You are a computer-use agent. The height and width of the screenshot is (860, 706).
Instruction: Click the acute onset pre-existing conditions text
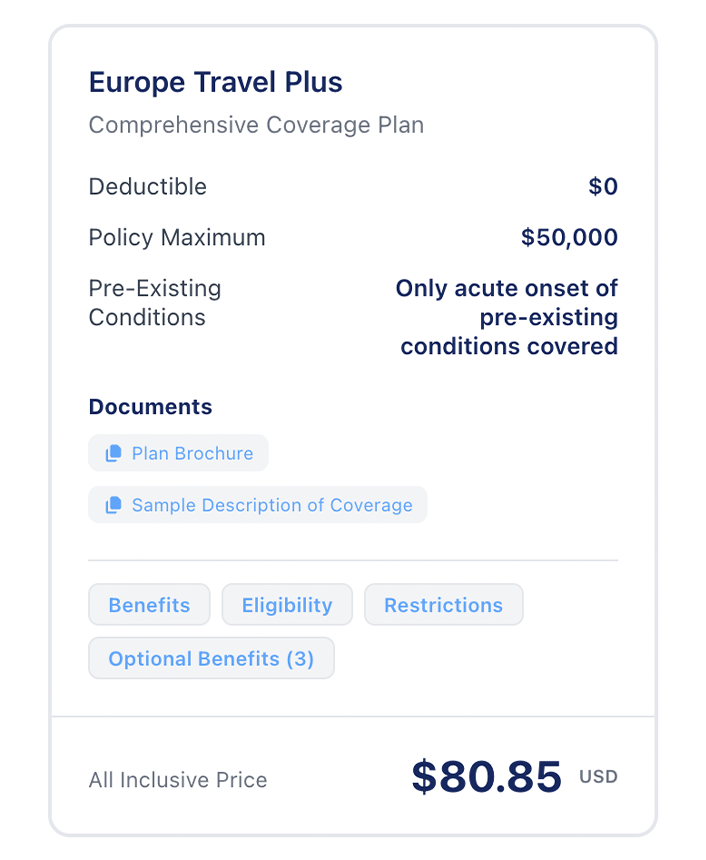(508, 317)
